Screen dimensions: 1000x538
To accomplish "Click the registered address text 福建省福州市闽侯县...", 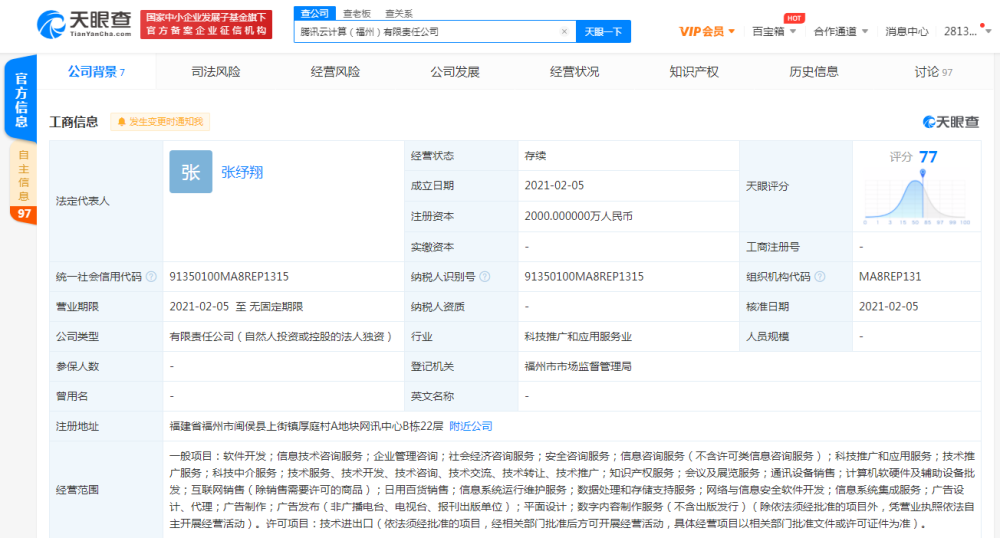I will coord(306,426).
